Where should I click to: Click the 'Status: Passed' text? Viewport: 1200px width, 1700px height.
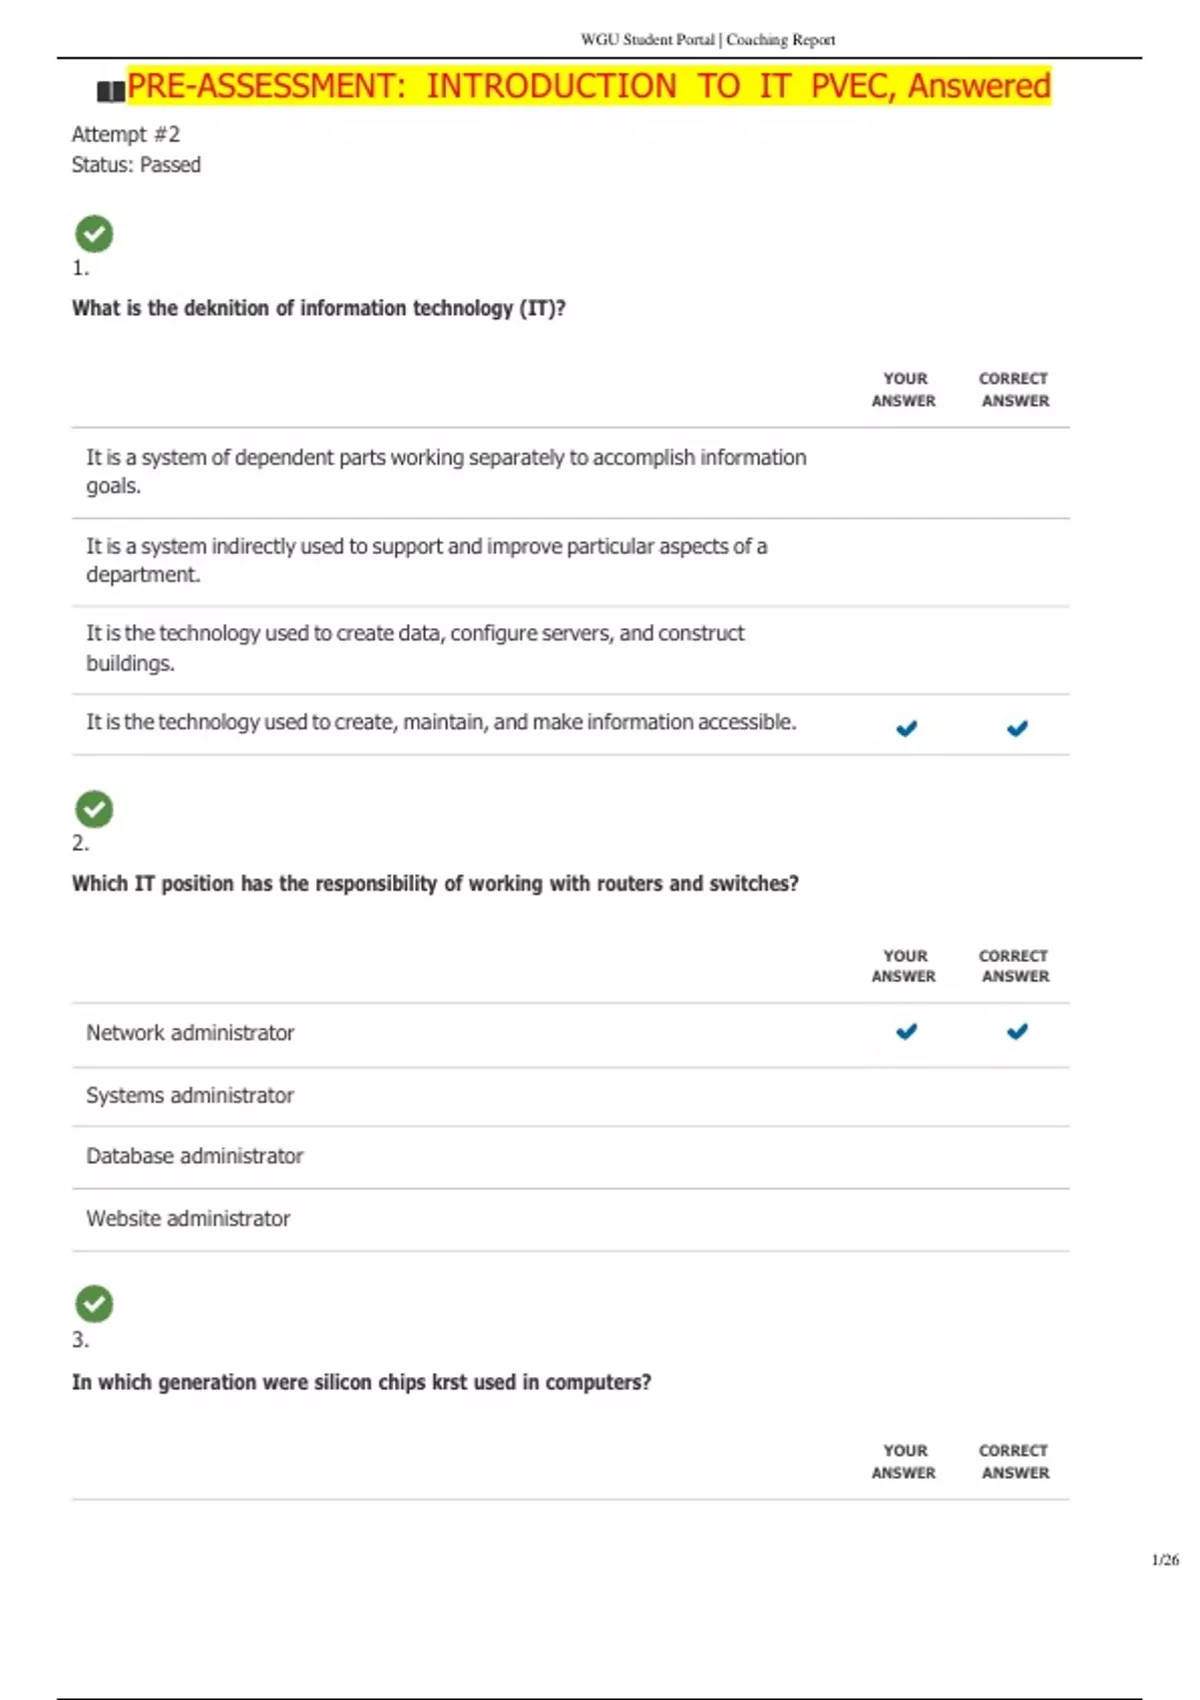coord(136,165)
